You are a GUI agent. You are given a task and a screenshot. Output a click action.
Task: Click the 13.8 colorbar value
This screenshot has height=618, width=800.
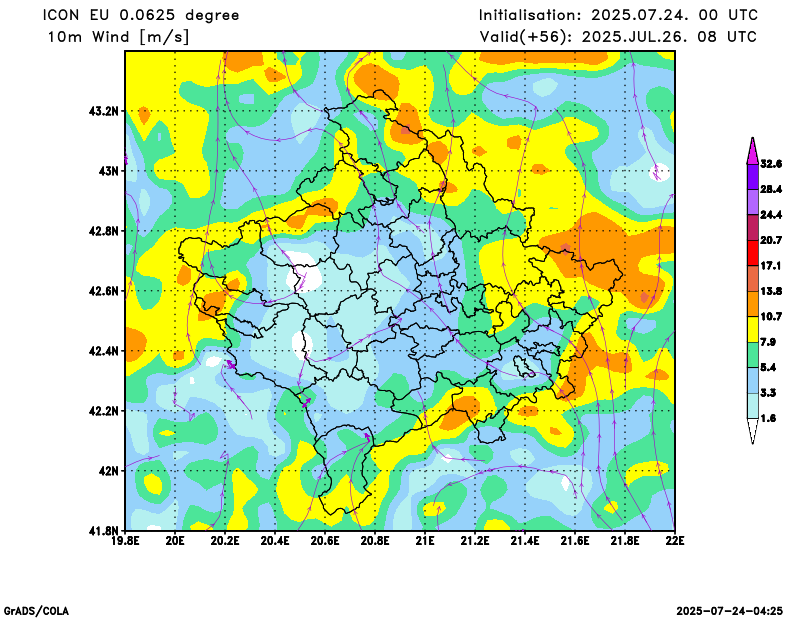point(771,291)
